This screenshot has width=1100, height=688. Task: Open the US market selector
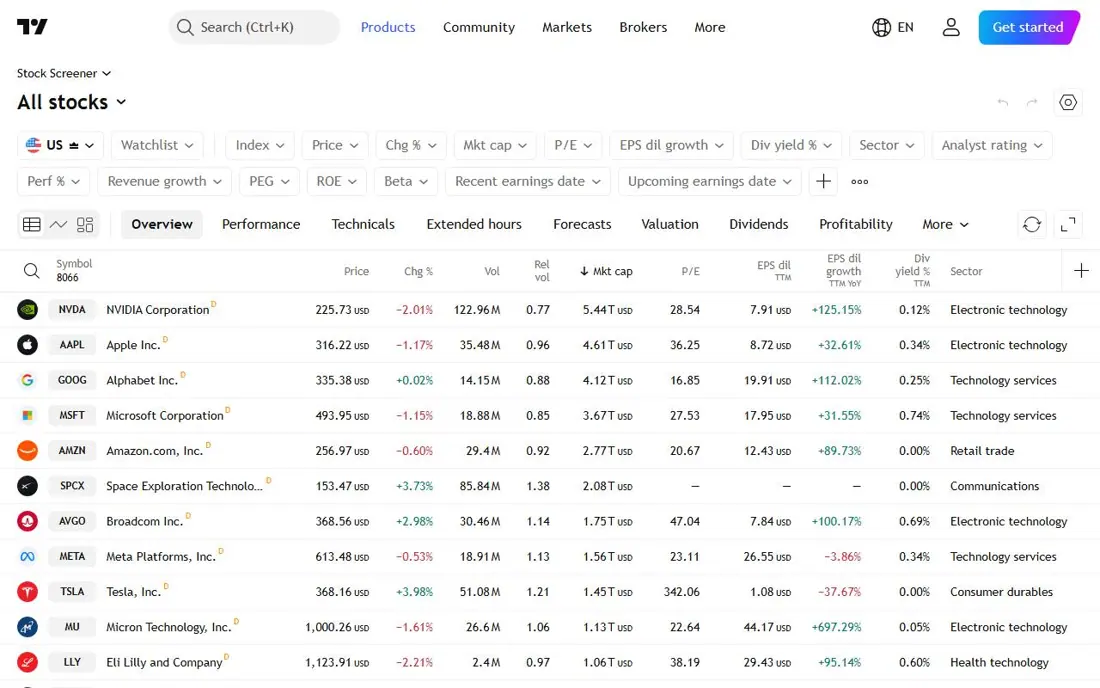click(x=60, y=145)
